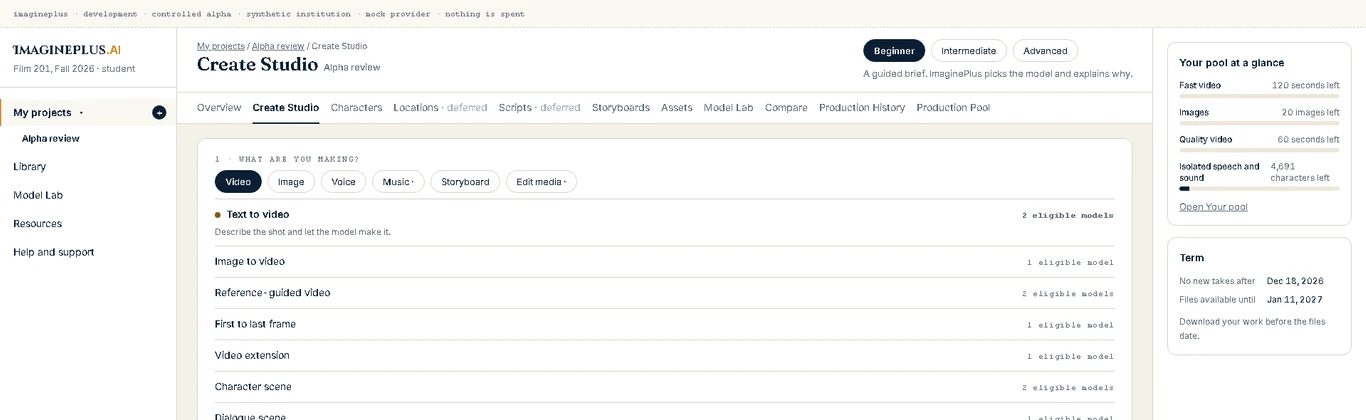Screen dimensions: 1366x420
Task: Click the plus icon beside My projects
Action: (x=159, y=113)
